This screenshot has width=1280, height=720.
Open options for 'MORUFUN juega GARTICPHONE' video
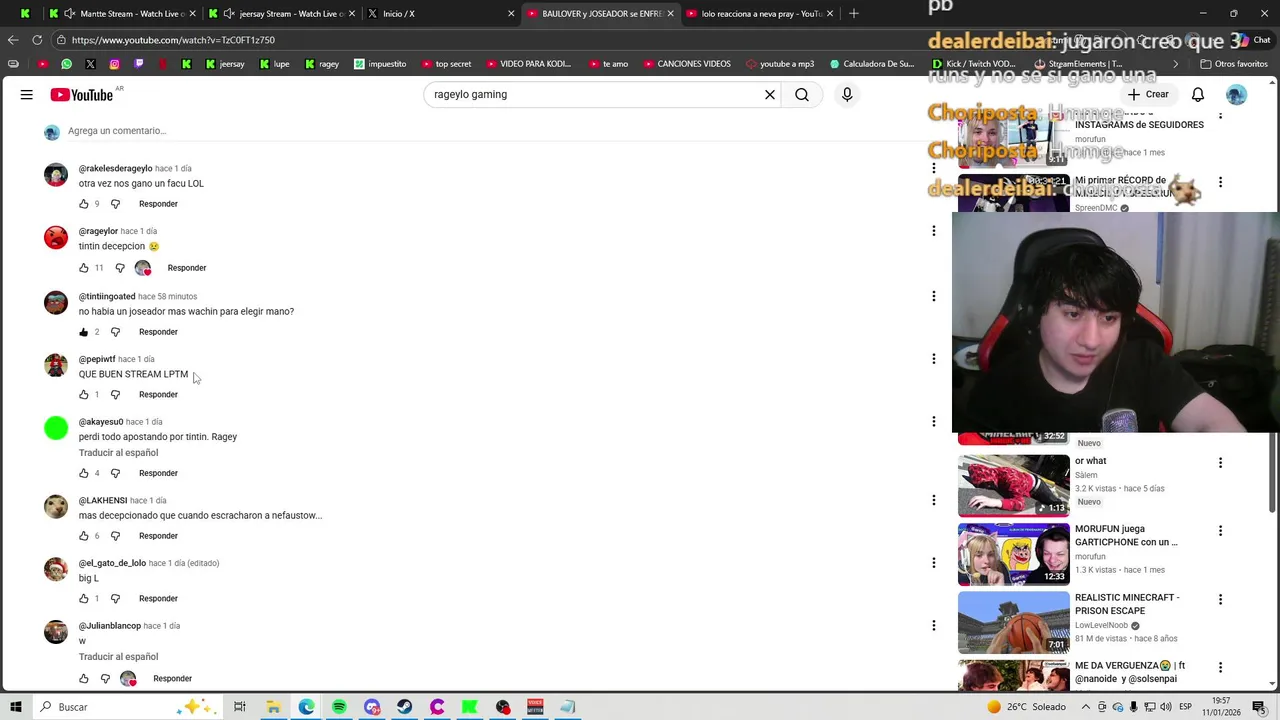pos(1220,531)
